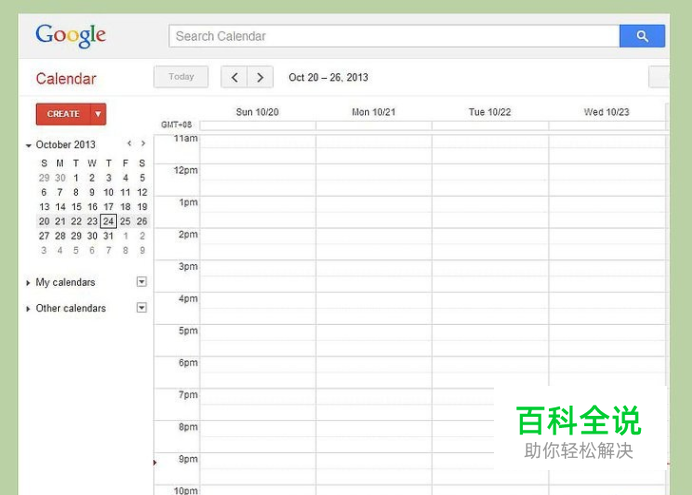Show previous month in mini calendar
The height and width of the screenshot is (495, 692).
point(129,143)
